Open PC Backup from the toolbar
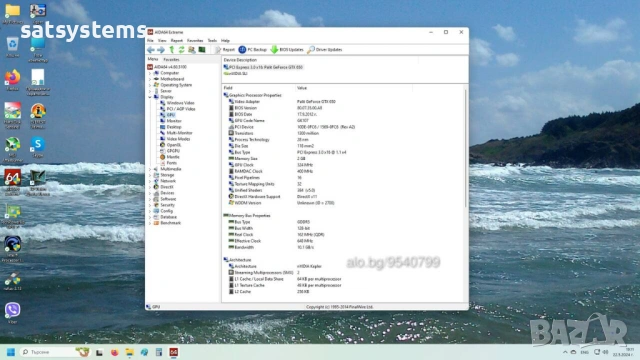 tap(252, 50)
